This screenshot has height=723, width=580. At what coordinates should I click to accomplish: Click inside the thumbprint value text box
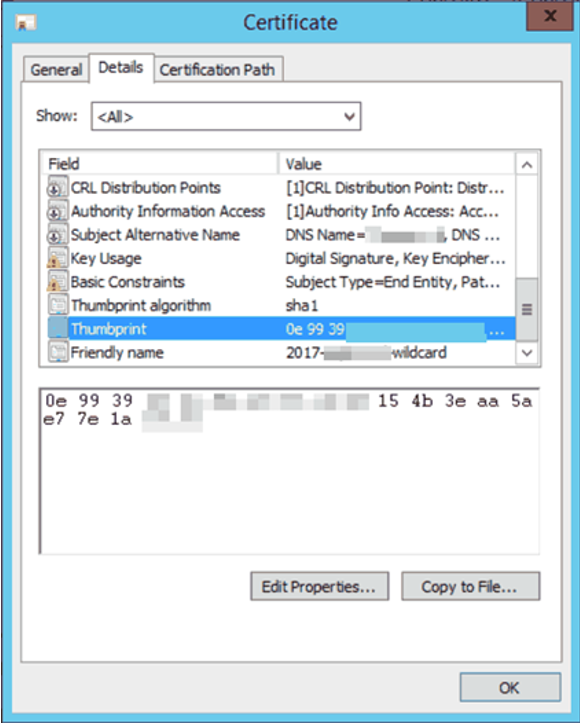pyautogui.click(x=290, y=471)
